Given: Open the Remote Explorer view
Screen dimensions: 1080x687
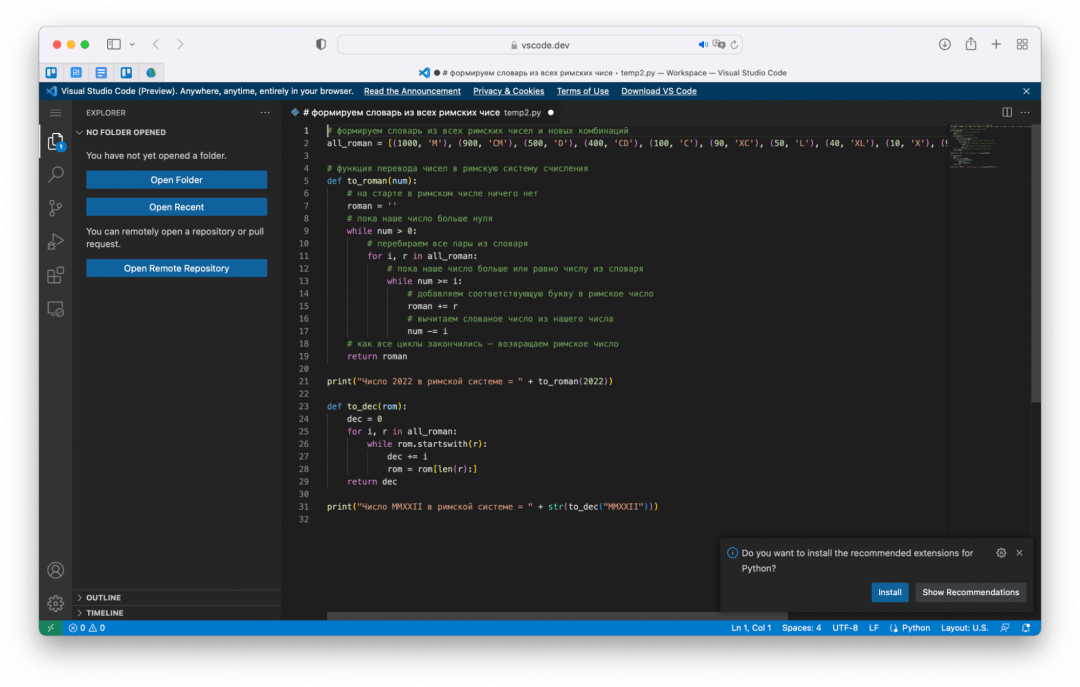Looking at the screenshot, I should [56, 309].
